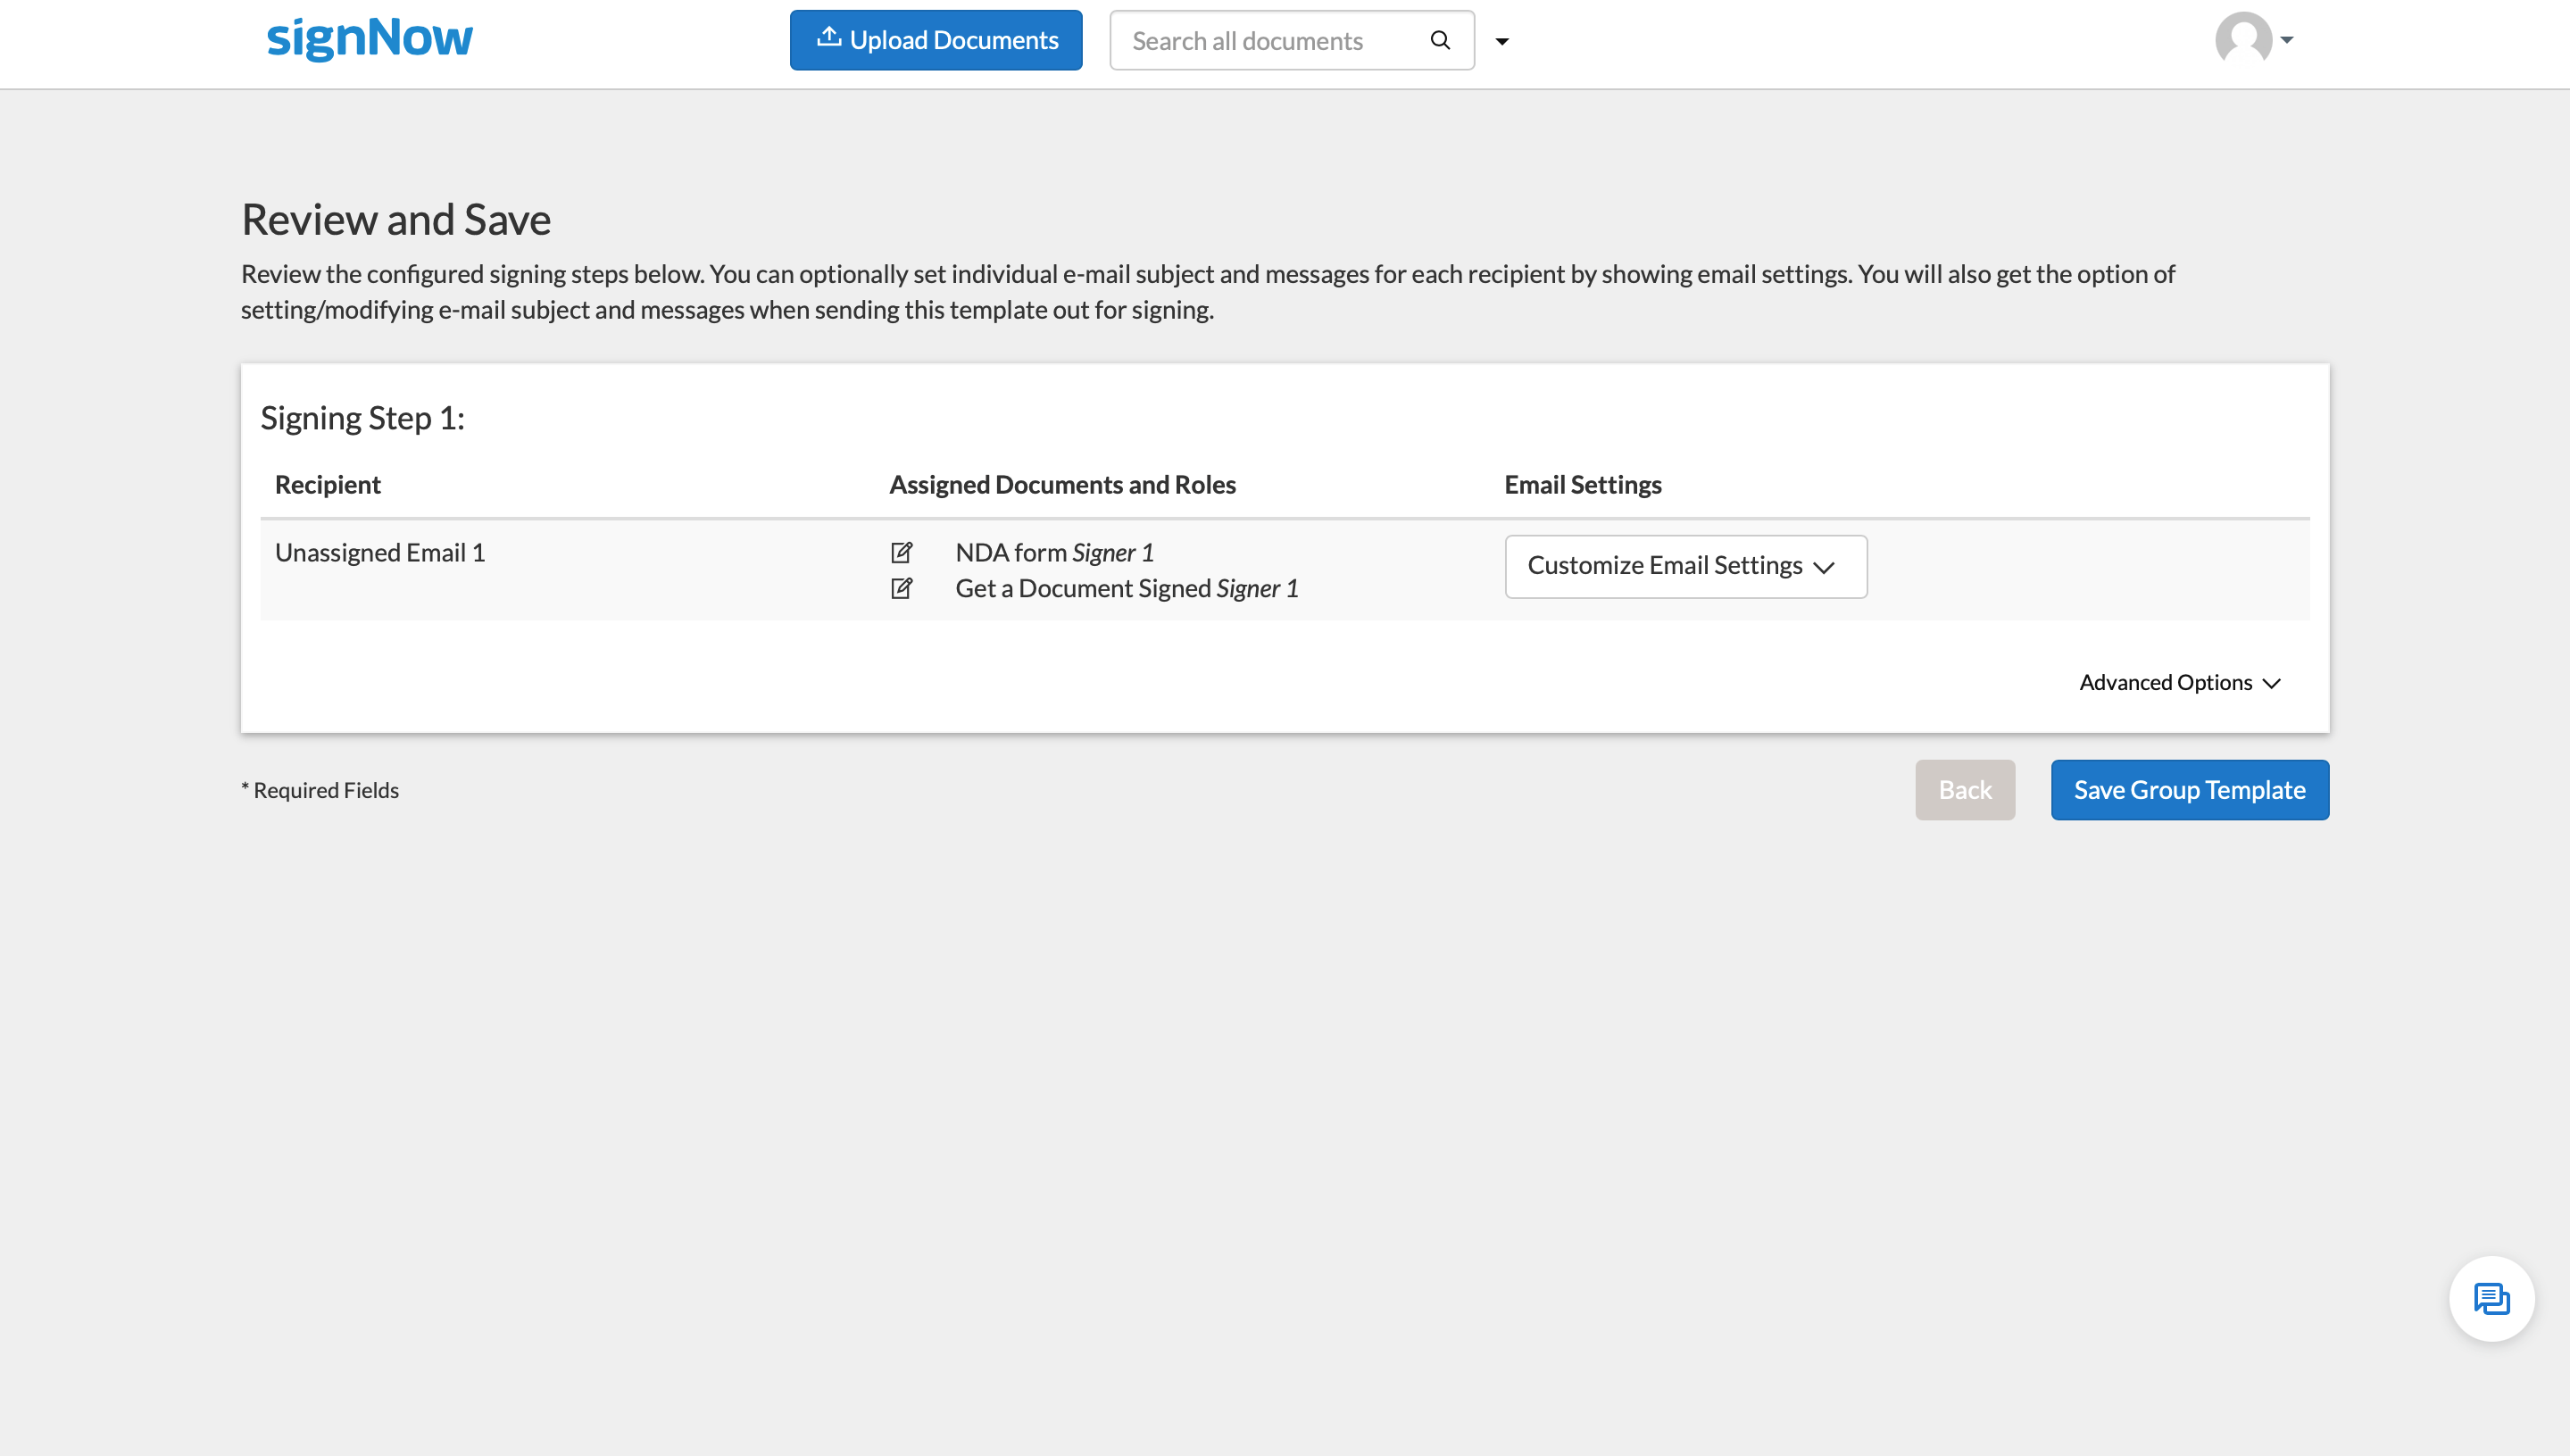Click the signNow logo
The image size is (2570, 1456).
click(x=369, y=39)
